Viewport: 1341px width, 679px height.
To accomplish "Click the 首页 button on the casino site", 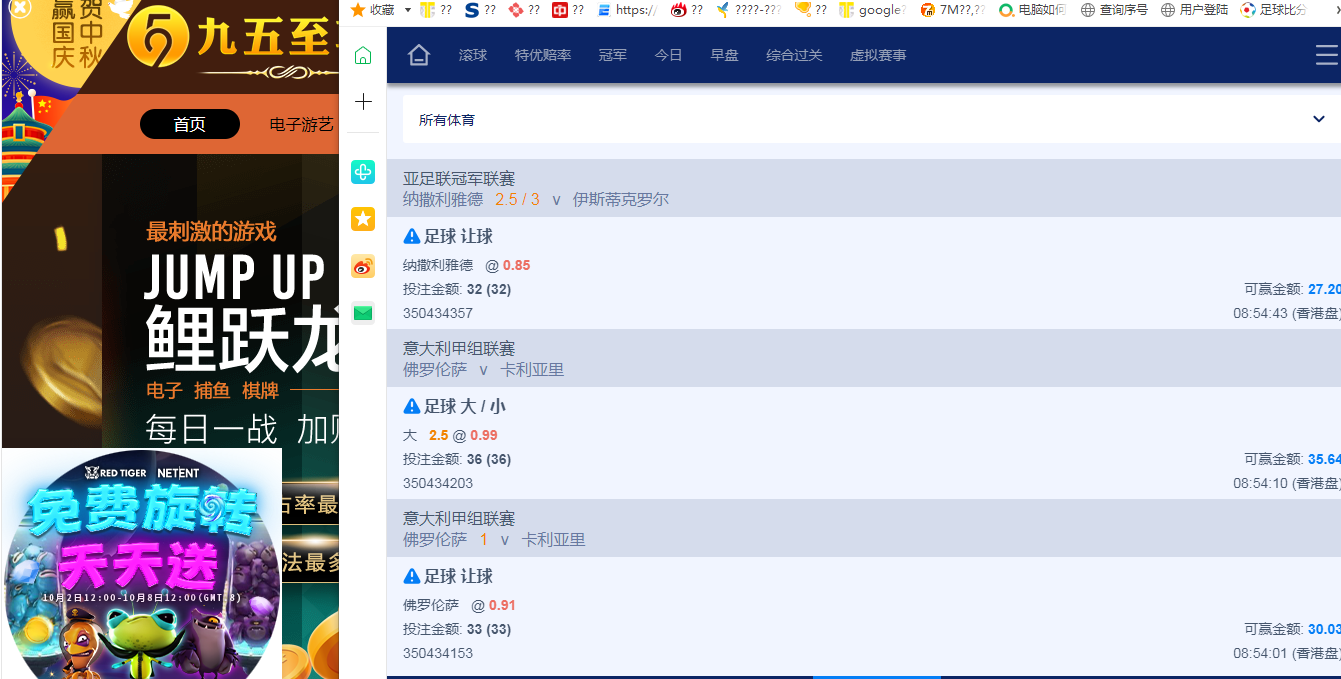I will coord(190,124).
